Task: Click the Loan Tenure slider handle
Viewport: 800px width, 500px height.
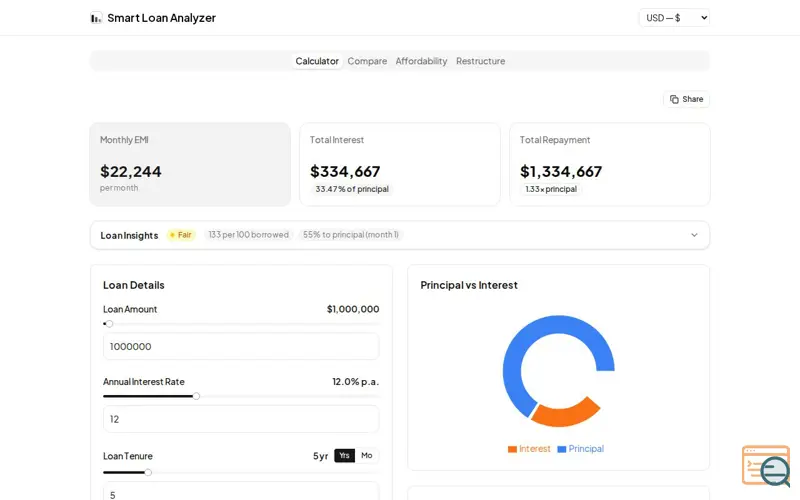Action: (148, 472)
